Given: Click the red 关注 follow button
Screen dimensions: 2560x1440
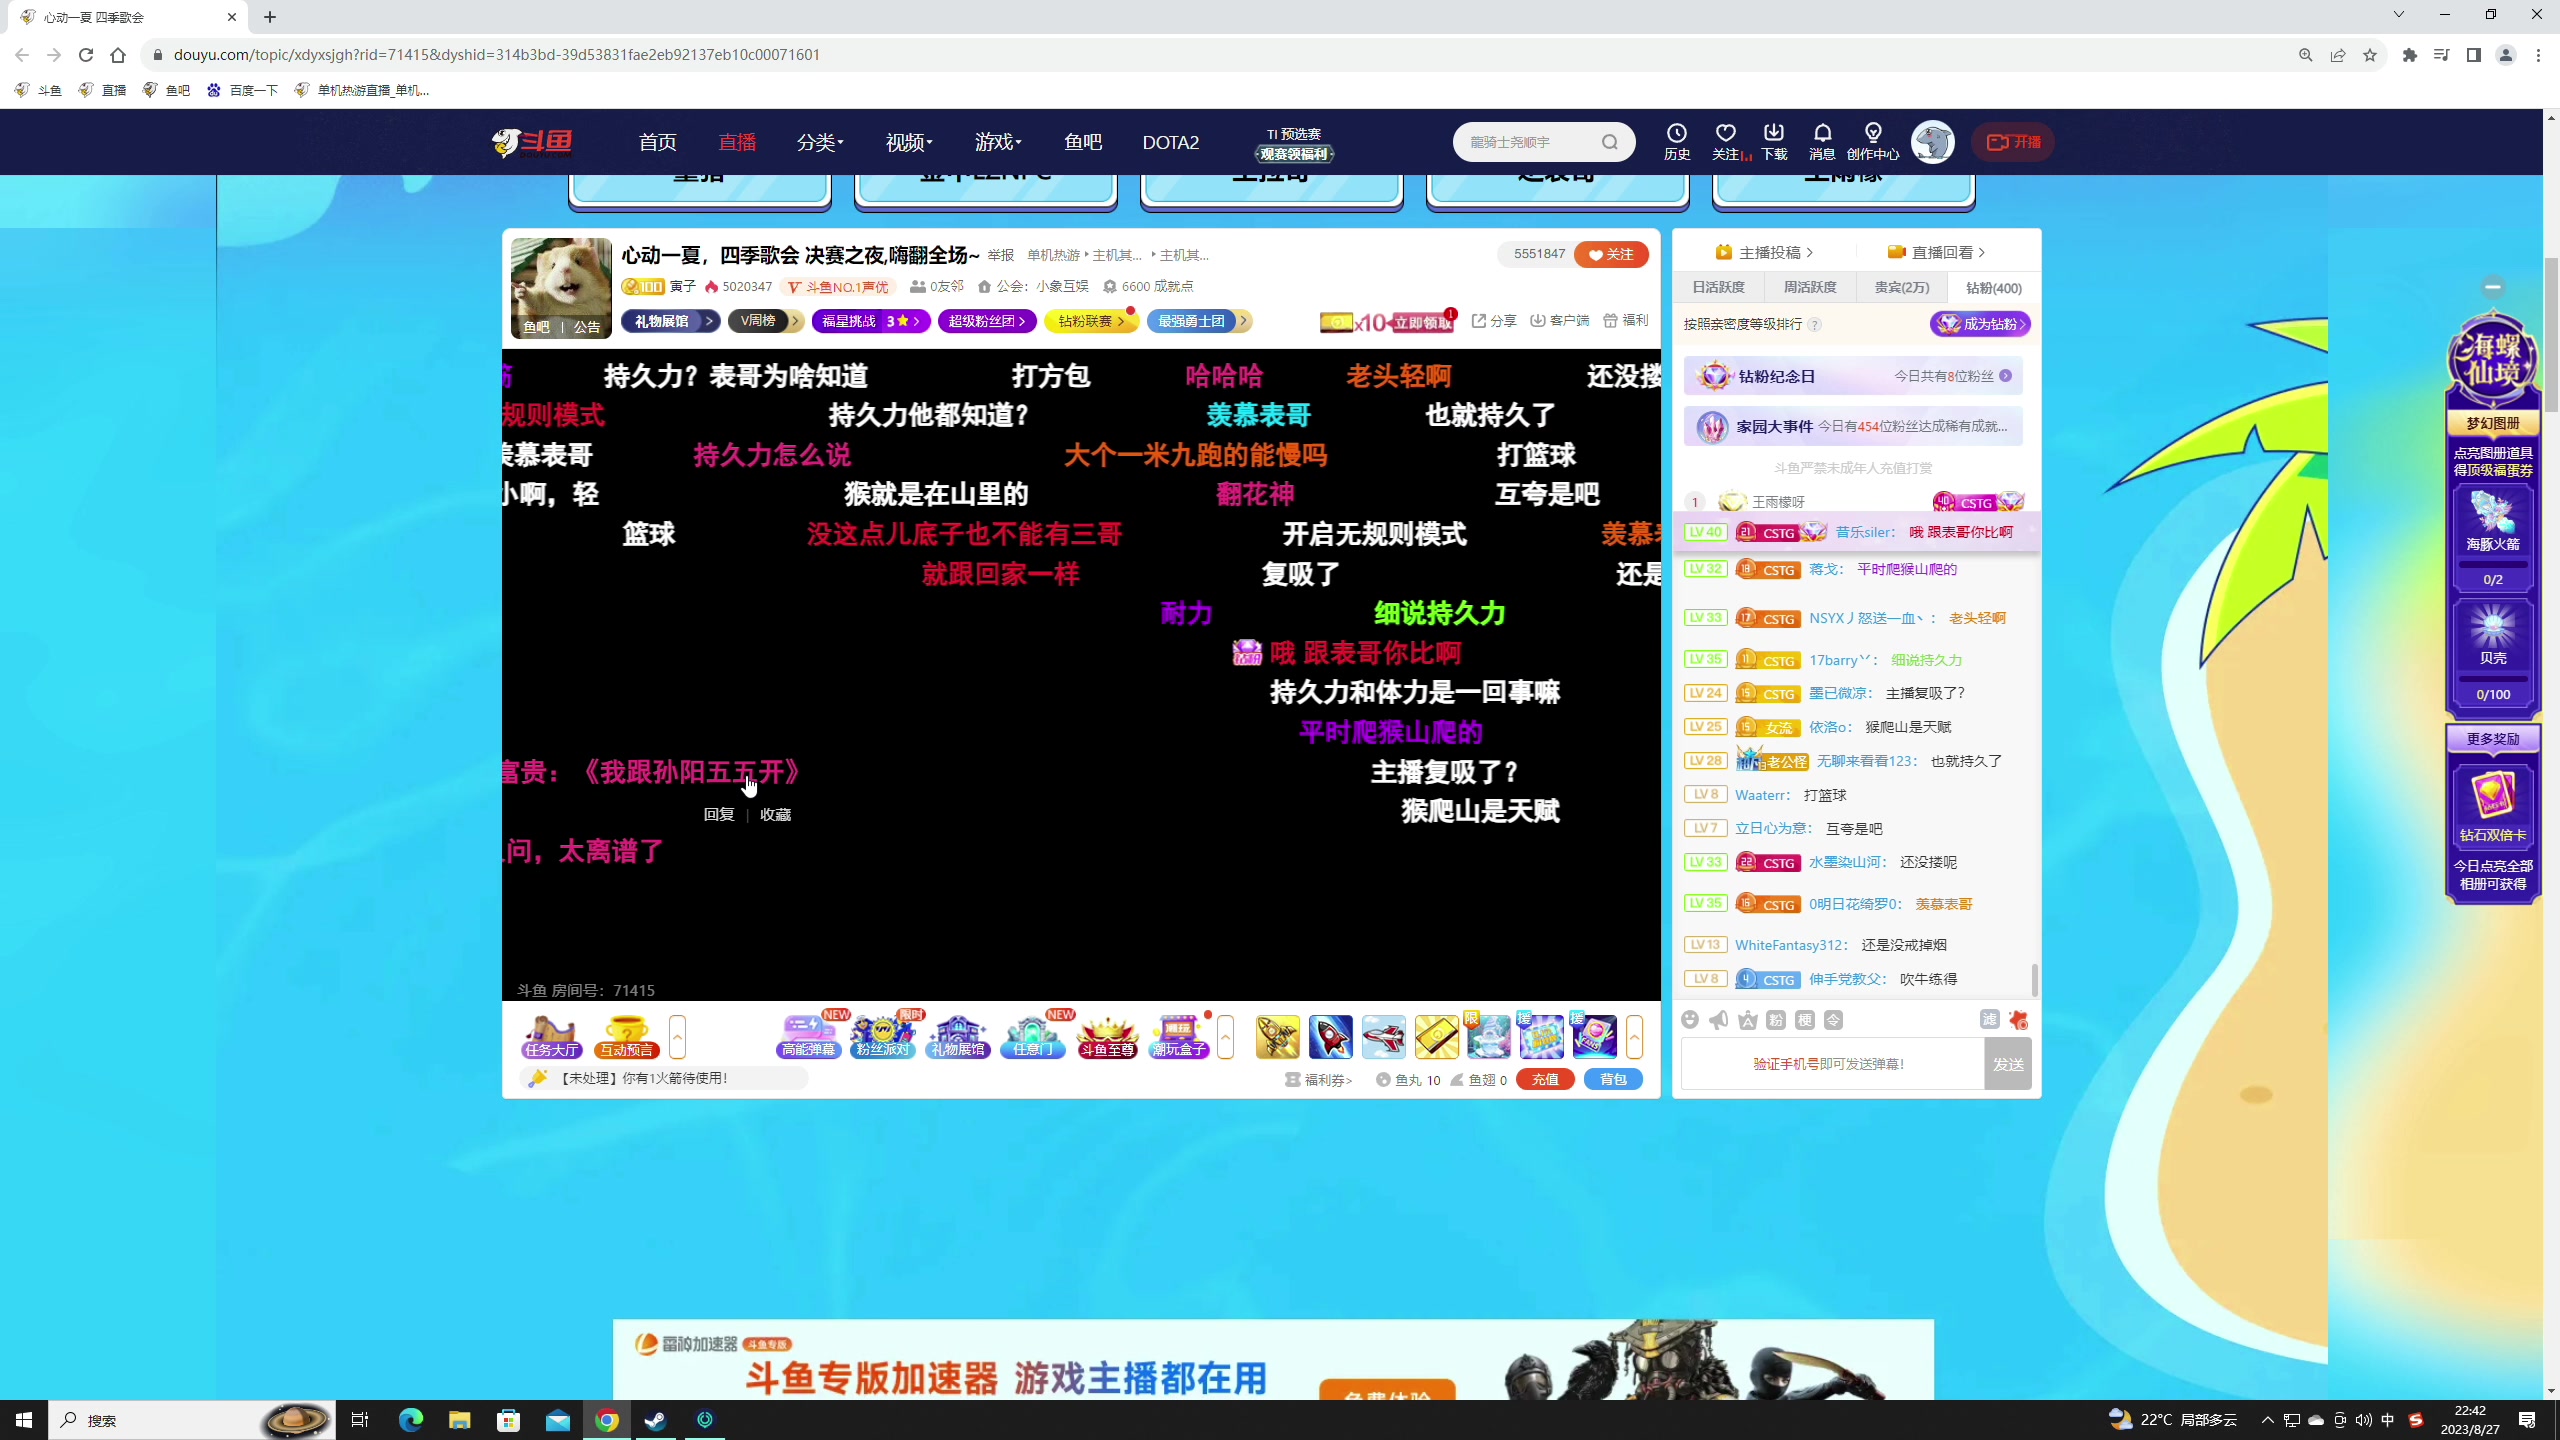Looking at the screenshot, I should coord(1611,254).
